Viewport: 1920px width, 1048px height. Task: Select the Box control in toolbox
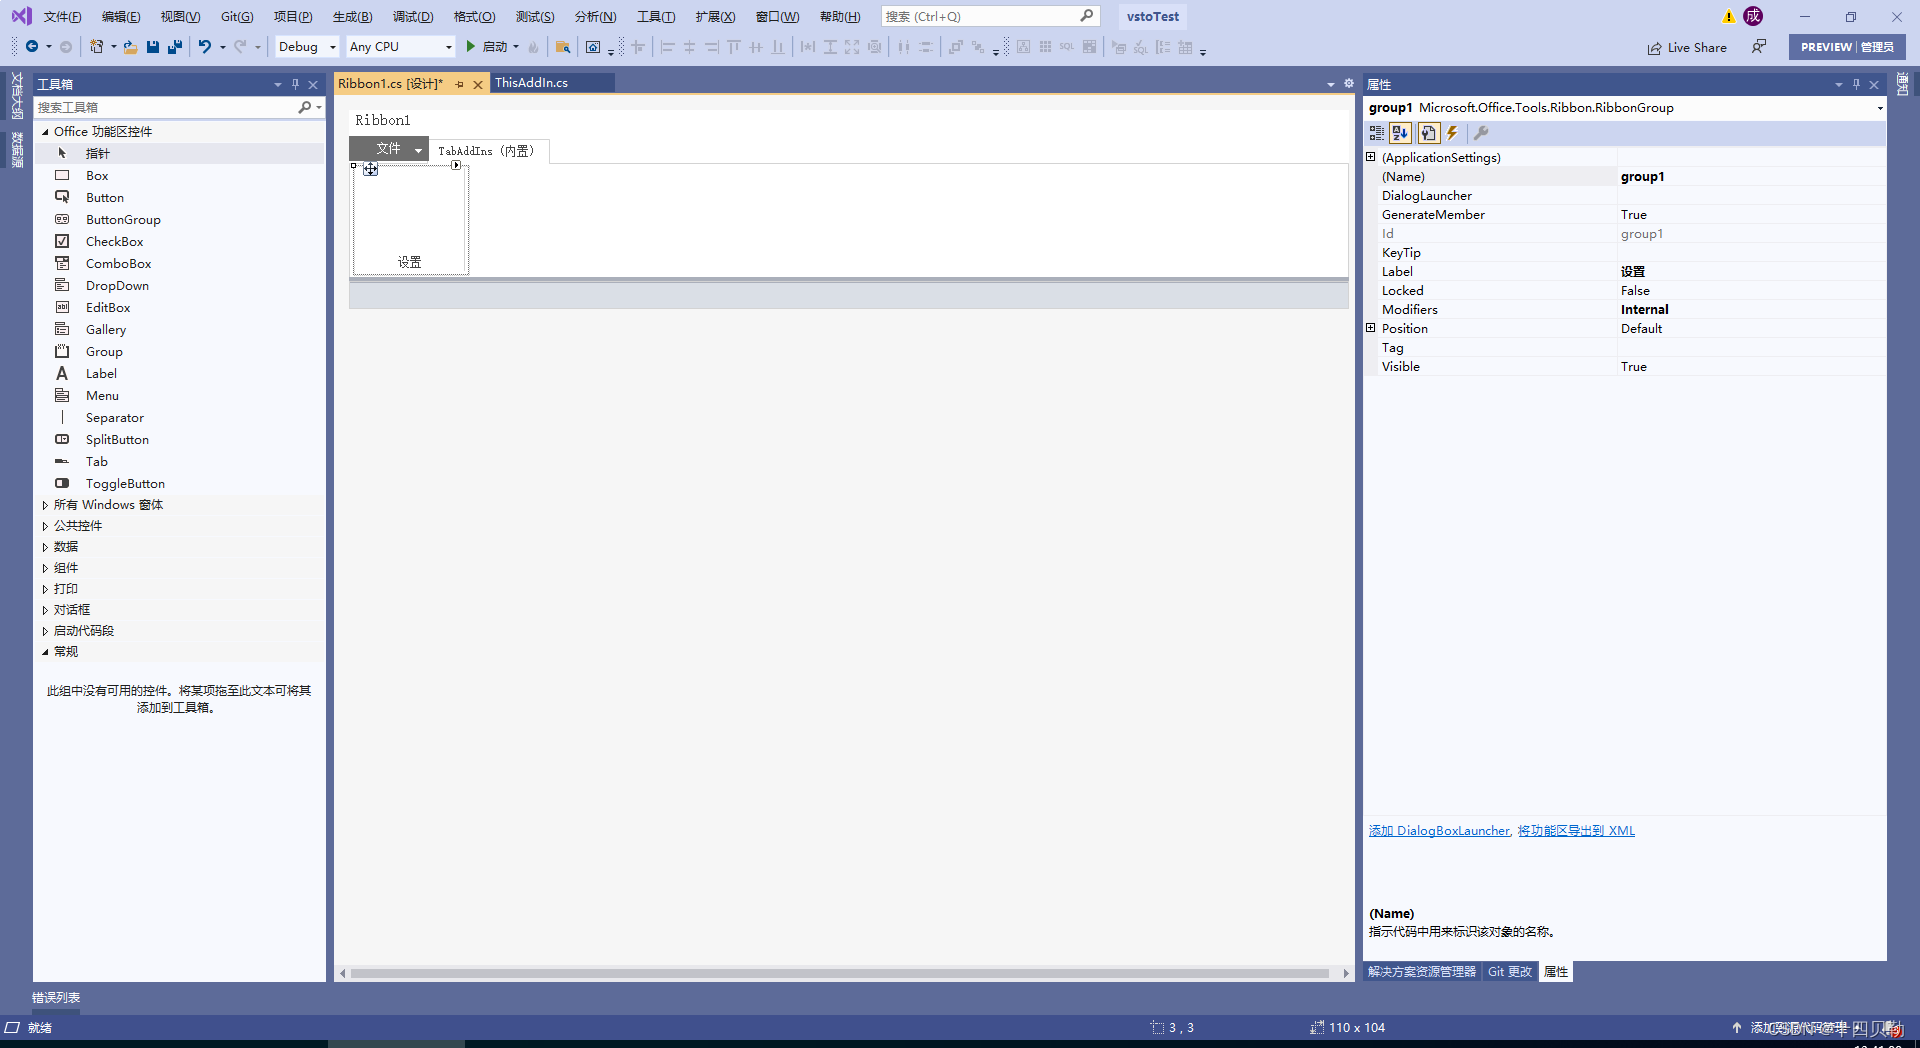point(180,175)
